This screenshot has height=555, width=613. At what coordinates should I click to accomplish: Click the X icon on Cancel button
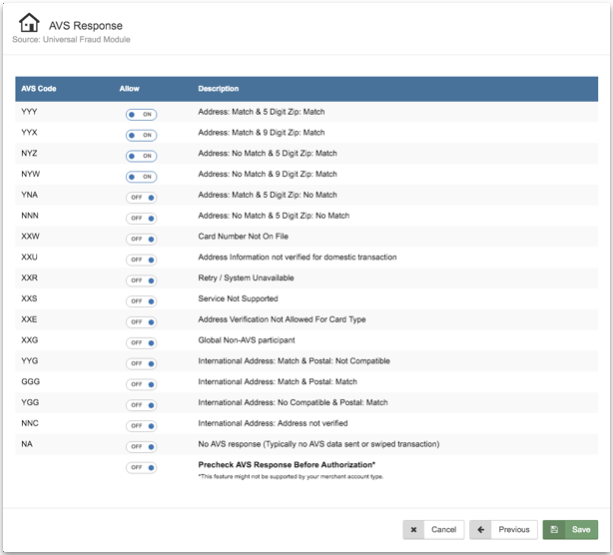[x=415, y=530]
